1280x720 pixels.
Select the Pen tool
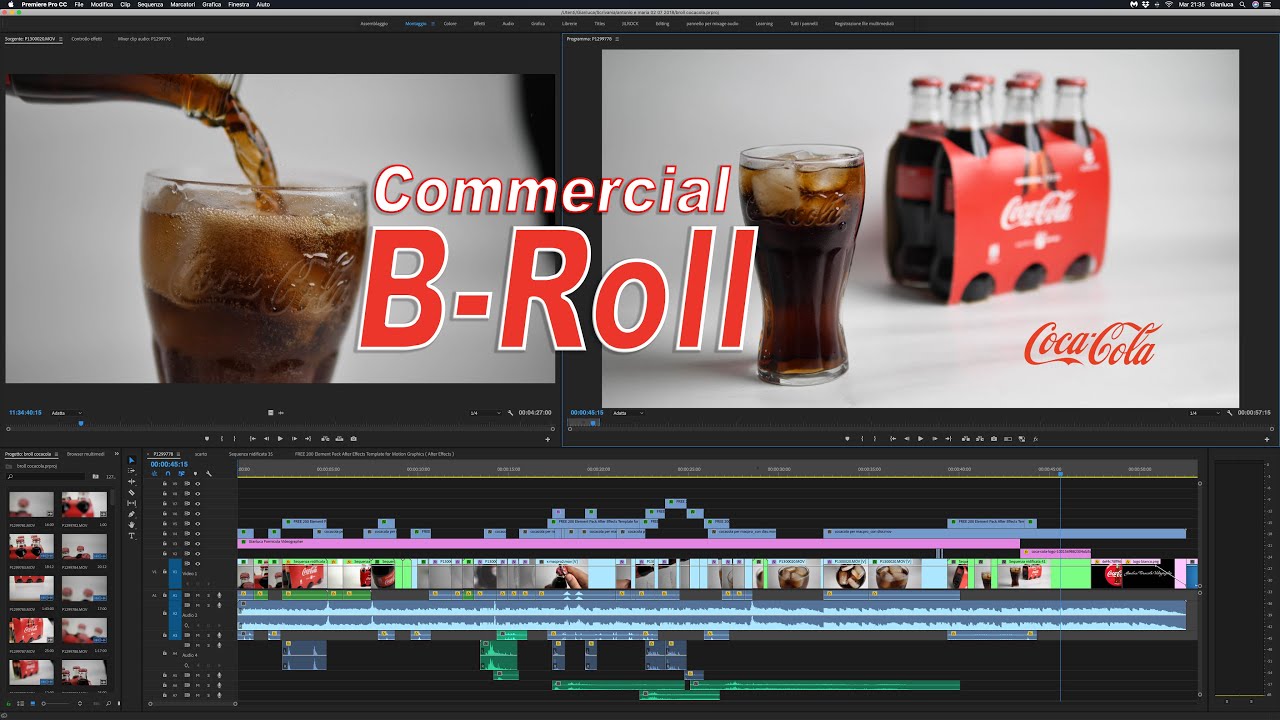[x=131, y=514]
